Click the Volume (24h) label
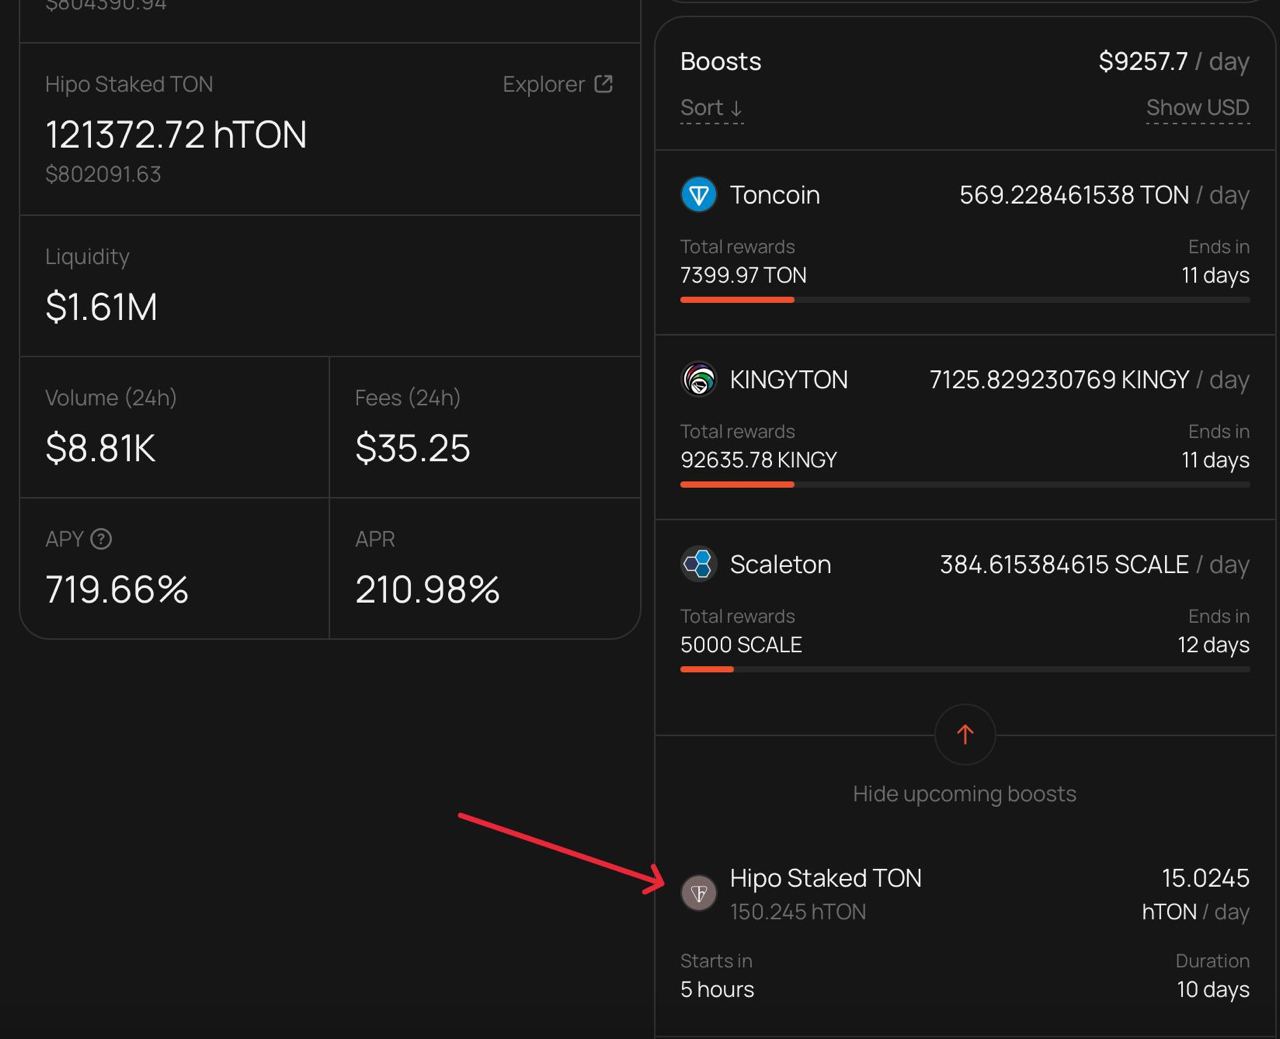This screenshot has width=1280, height=1039. pos(111,398)
